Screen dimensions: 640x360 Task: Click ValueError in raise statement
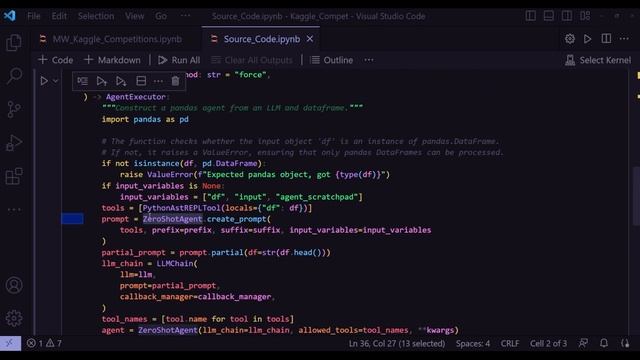point(170,174)
